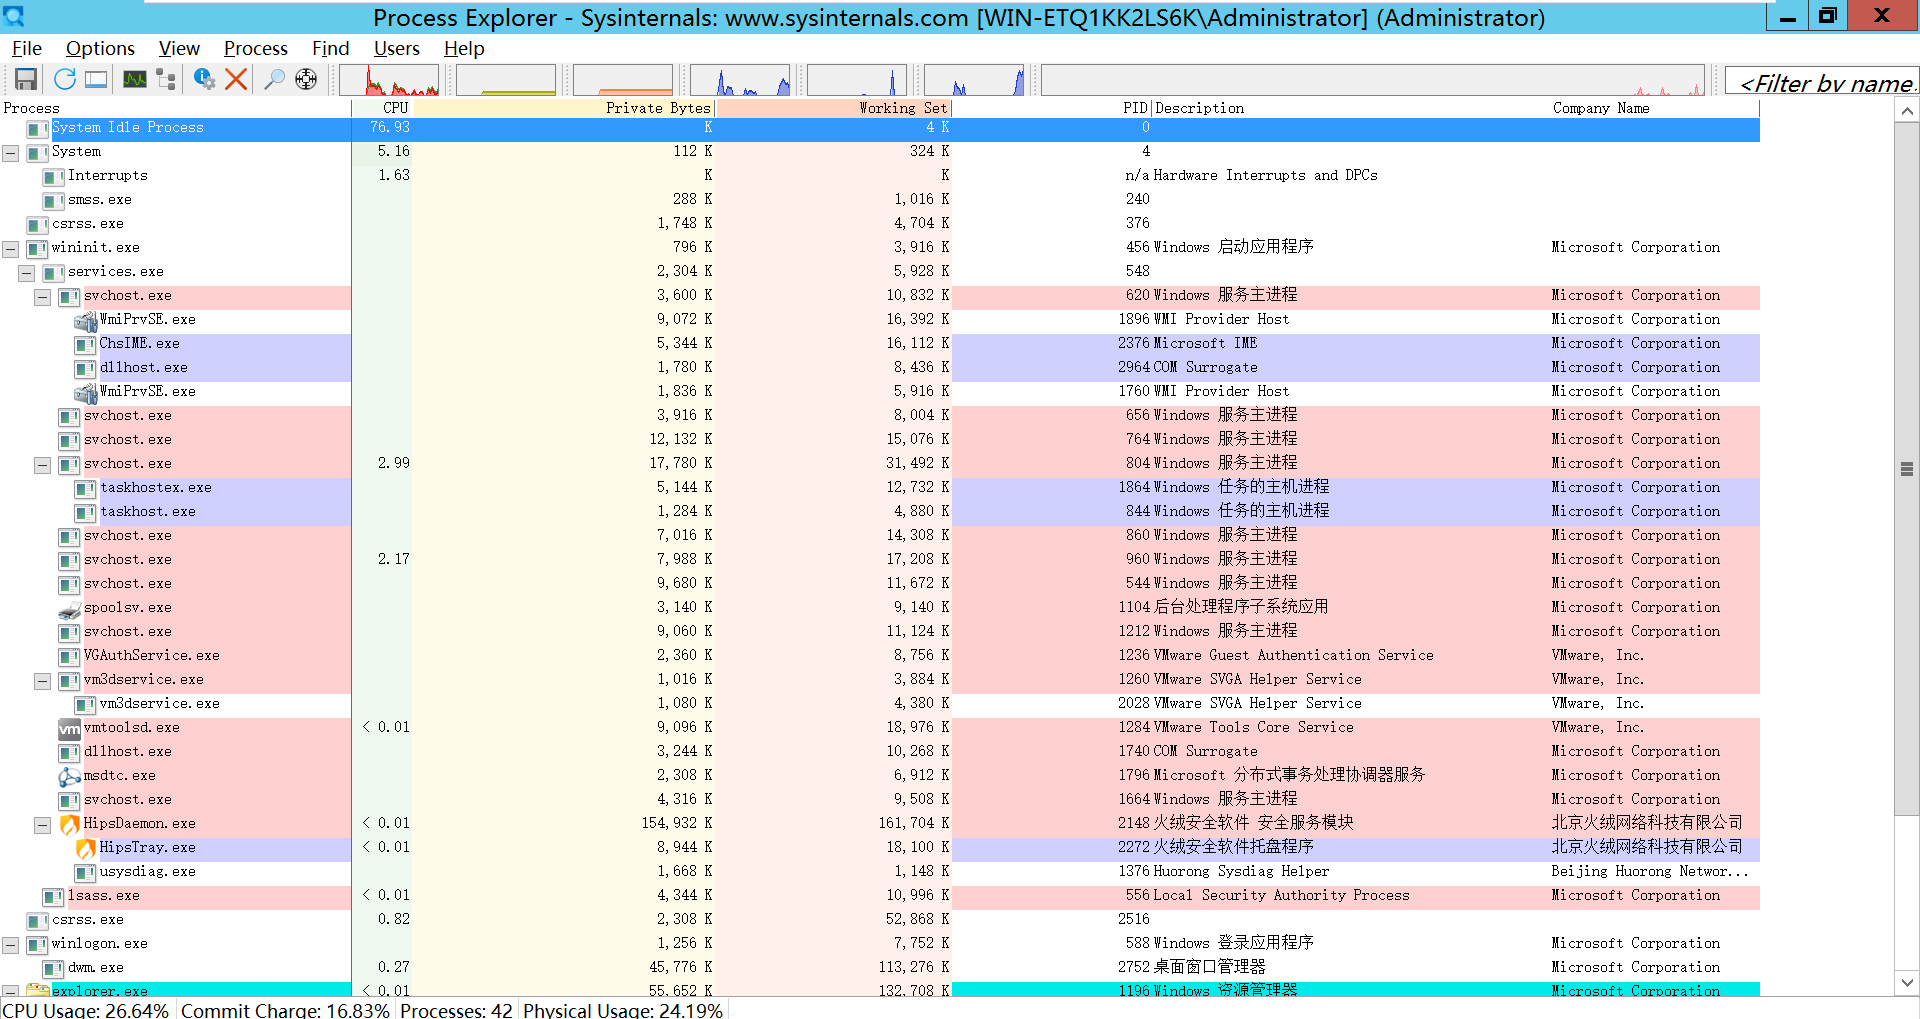Click the CPU Usage status bar entry
The height and width of the screenshot is (1019, 1920).
pyautogui.click(x=88, y=1009)
